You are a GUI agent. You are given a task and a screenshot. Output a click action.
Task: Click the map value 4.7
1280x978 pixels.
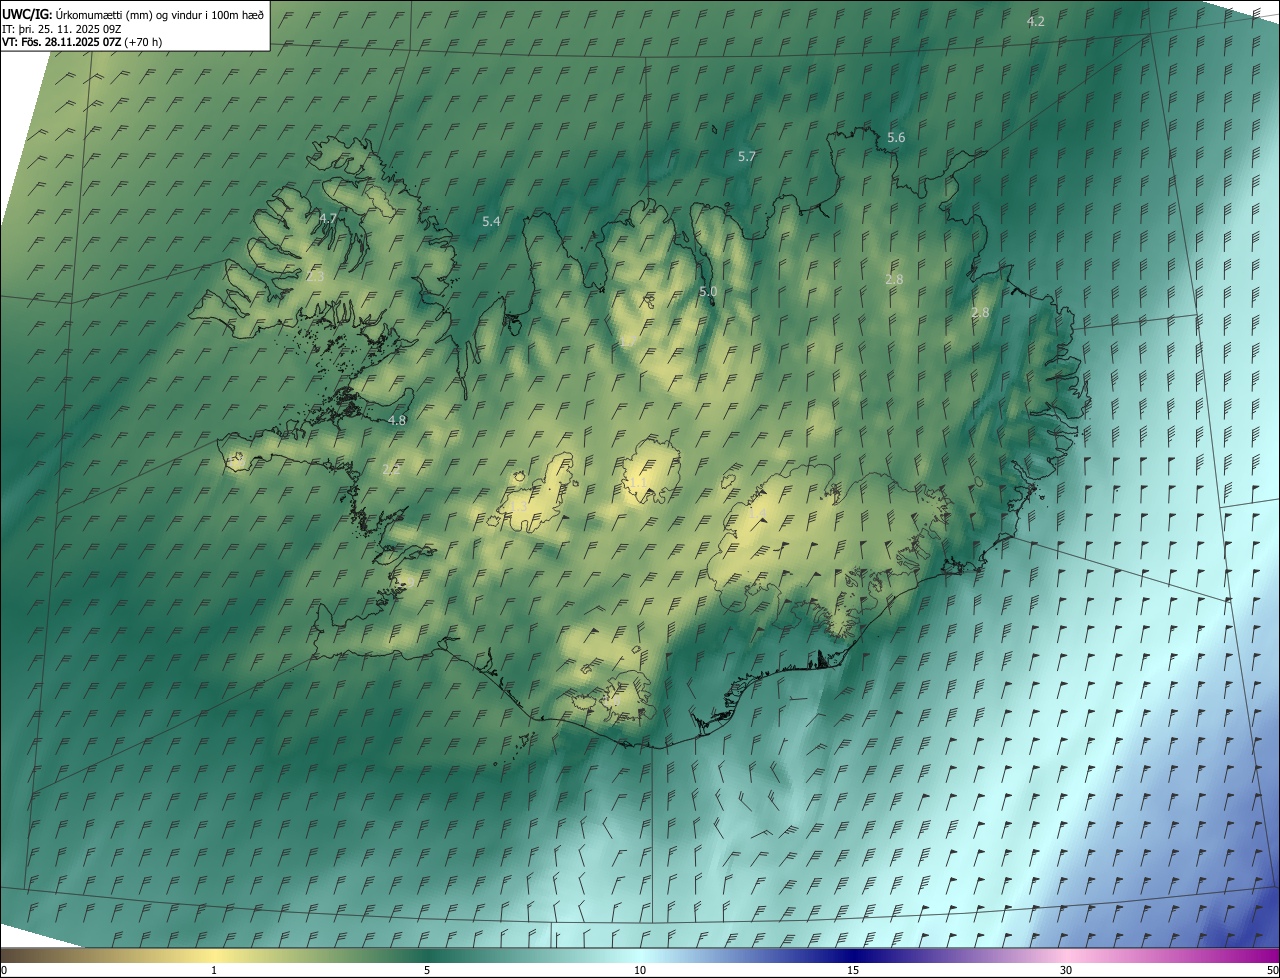(328, 217)
